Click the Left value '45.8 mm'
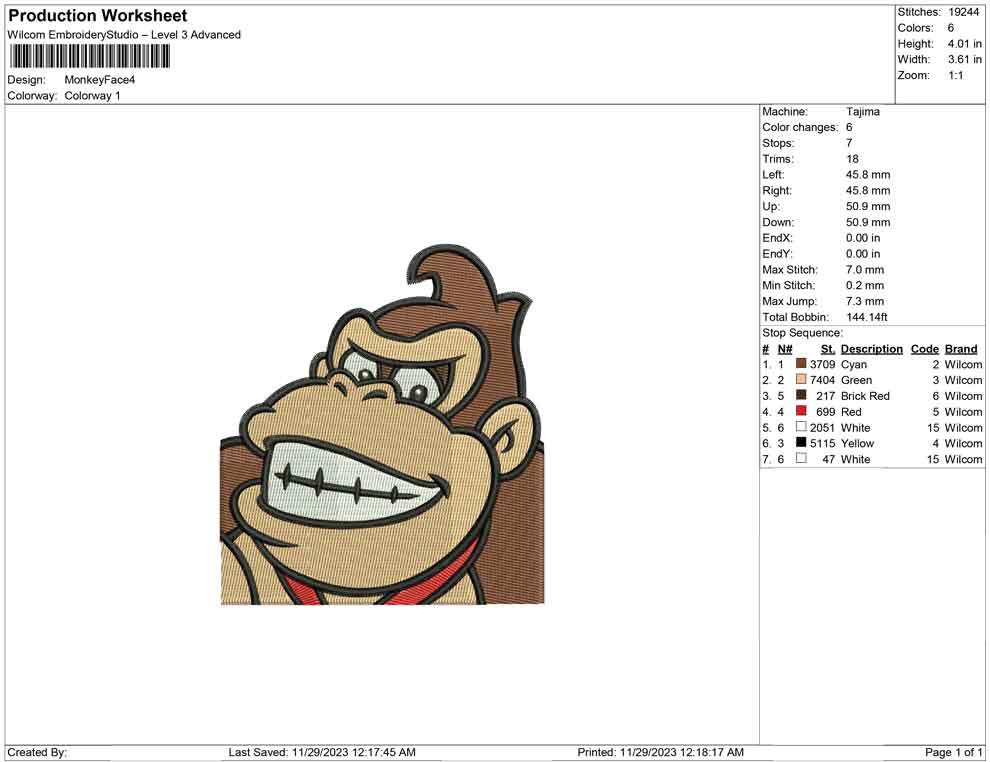Viewport: 990px width, 762px height. pyautogui.click(x=868, y=175)
